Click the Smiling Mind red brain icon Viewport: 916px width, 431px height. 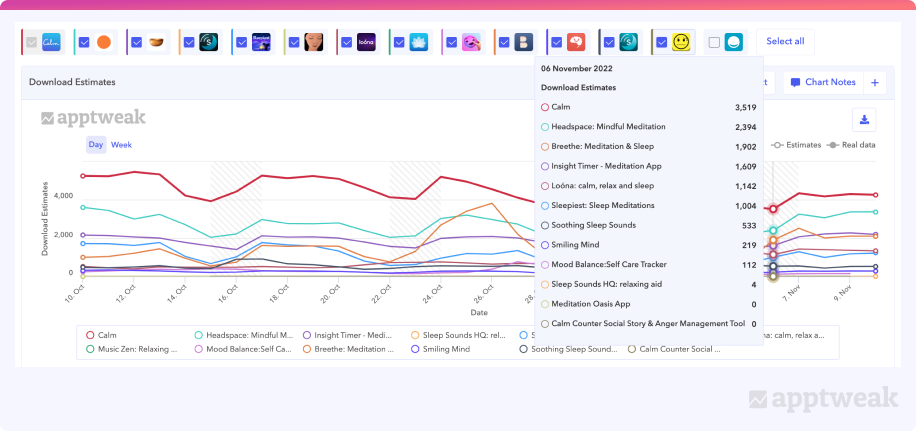click(577, 42)
